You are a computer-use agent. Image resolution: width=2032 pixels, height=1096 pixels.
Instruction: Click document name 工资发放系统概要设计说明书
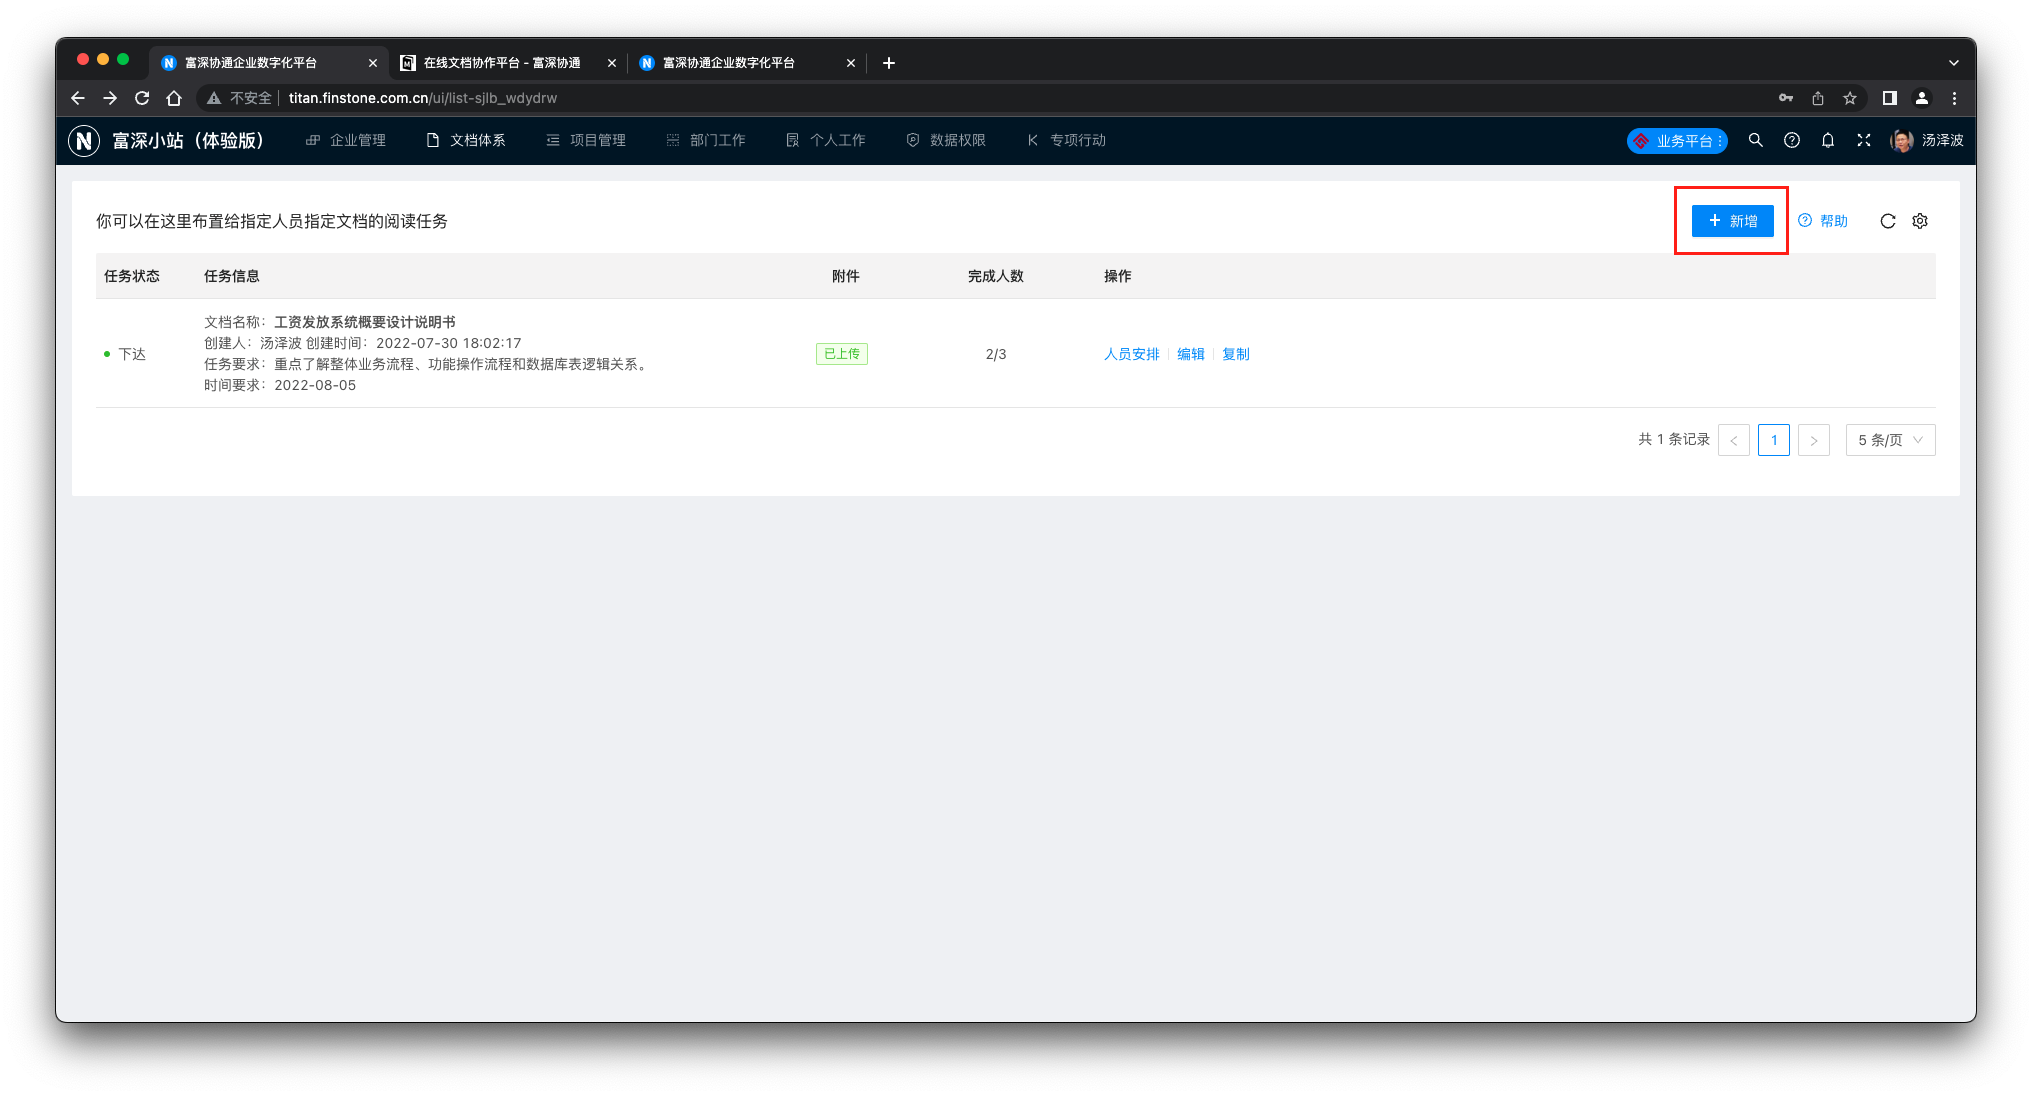click(x=365, y=322)
